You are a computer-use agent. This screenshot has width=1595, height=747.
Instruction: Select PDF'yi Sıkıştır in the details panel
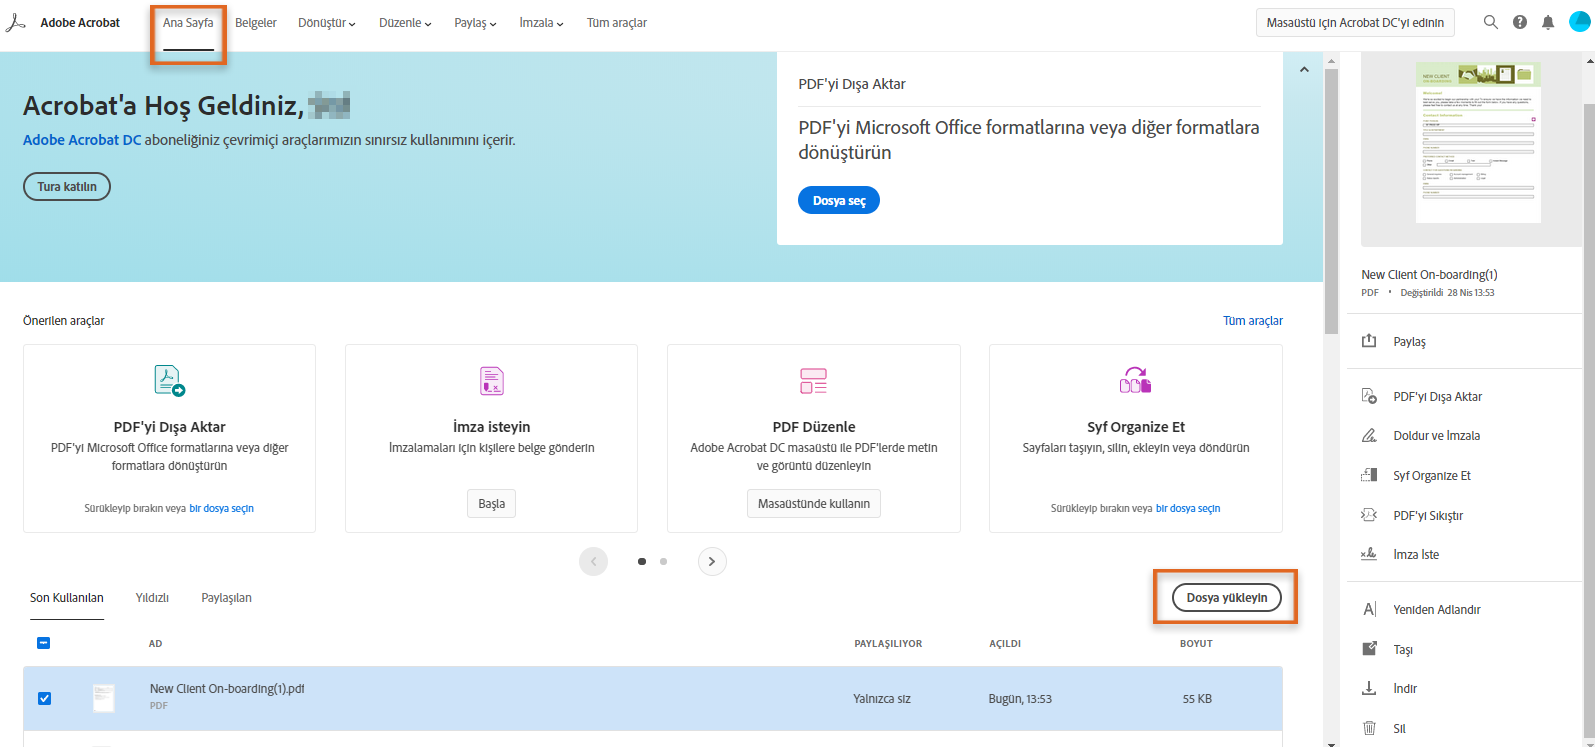click(1428, 516)
